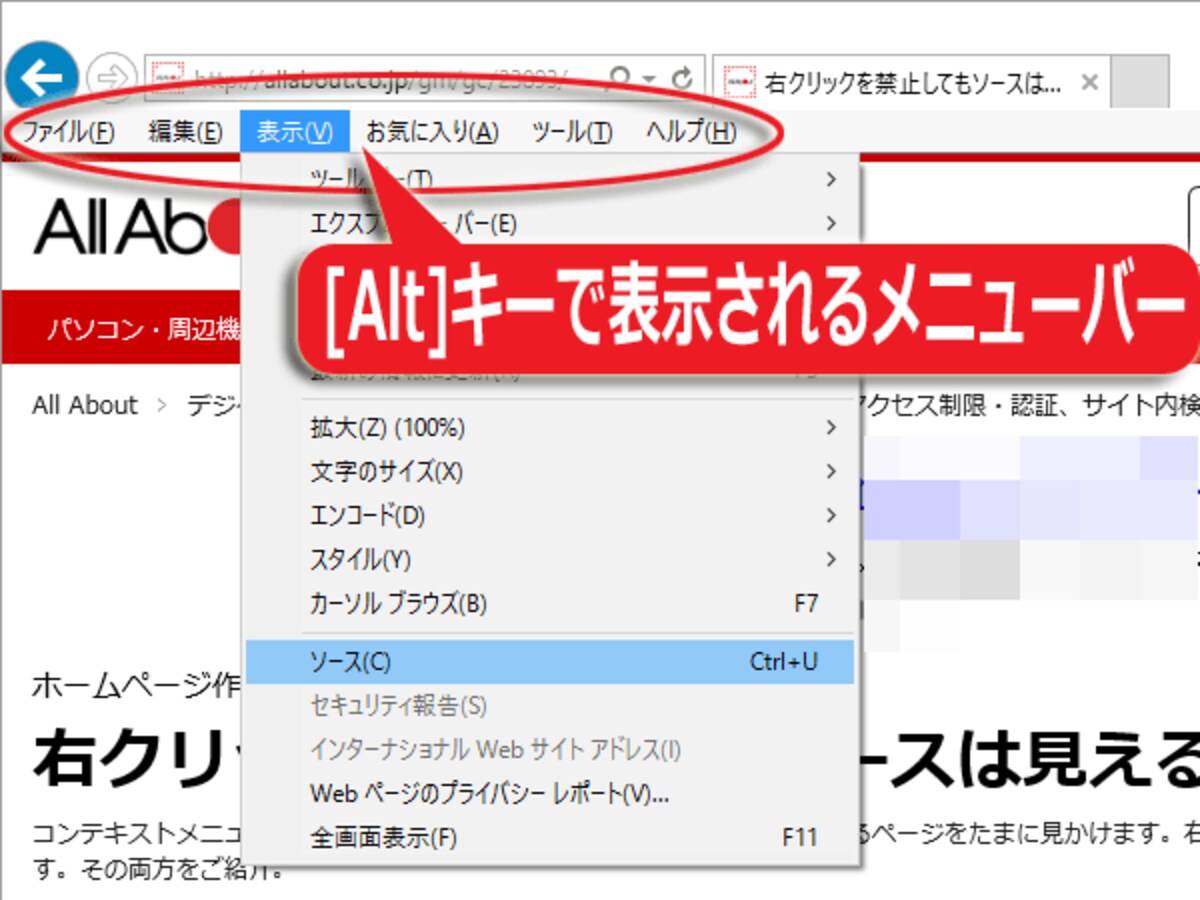Click the new tab button
The image size is (1200, 900).
point(1140,82)
